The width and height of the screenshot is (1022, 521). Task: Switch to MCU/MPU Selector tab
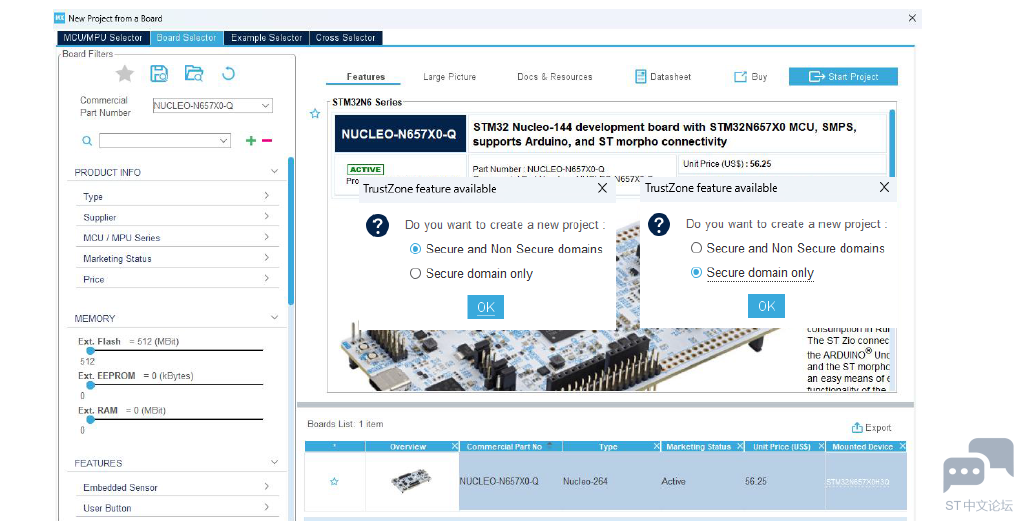click(103, 38)
